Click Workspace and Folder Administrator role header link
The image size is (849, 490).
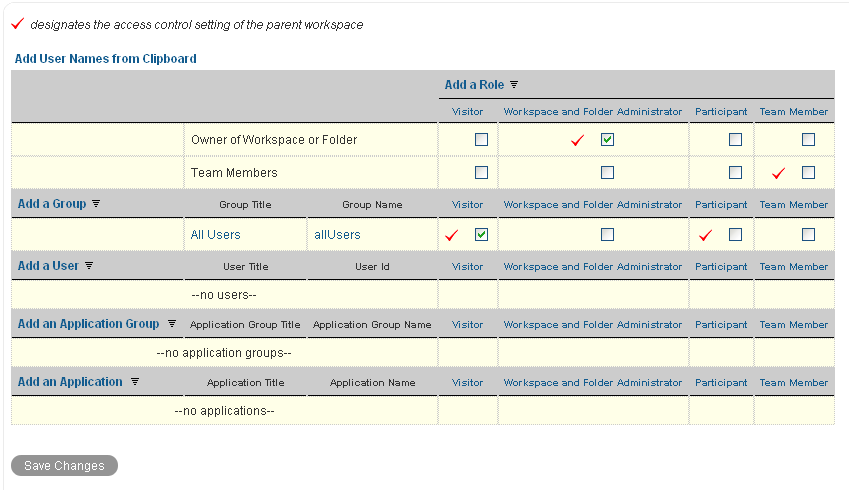pyautogui.click(x=592, y=112)
